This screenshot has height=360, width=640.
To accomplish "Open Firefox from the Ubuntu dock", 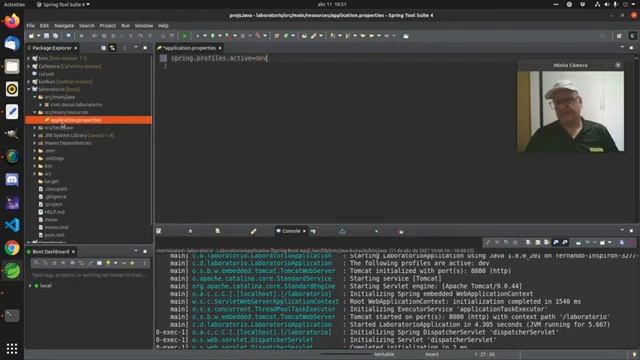I will [x=12, y=20].
